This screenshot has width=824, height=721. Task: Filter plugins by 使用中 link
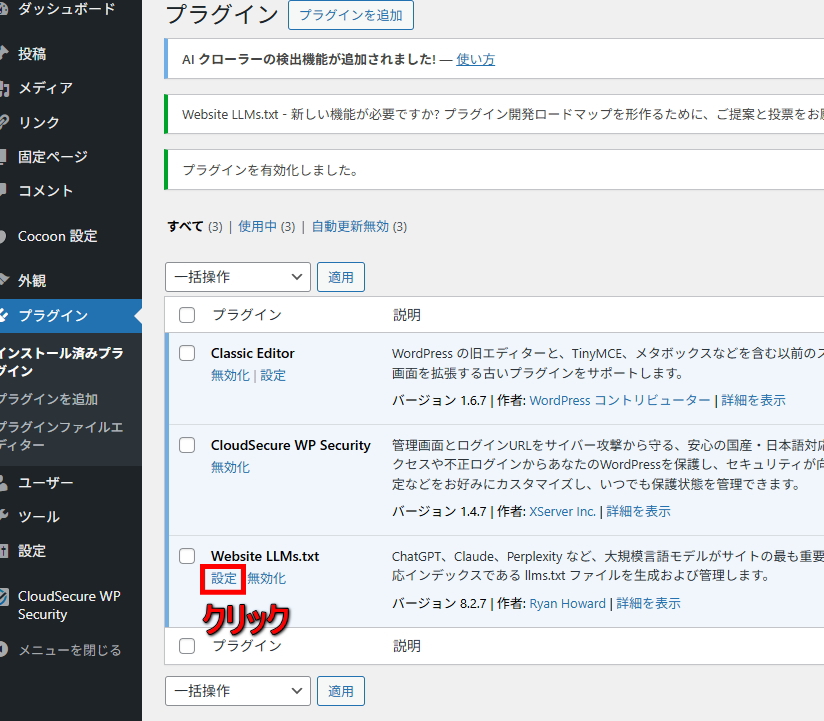coord(257,227)
